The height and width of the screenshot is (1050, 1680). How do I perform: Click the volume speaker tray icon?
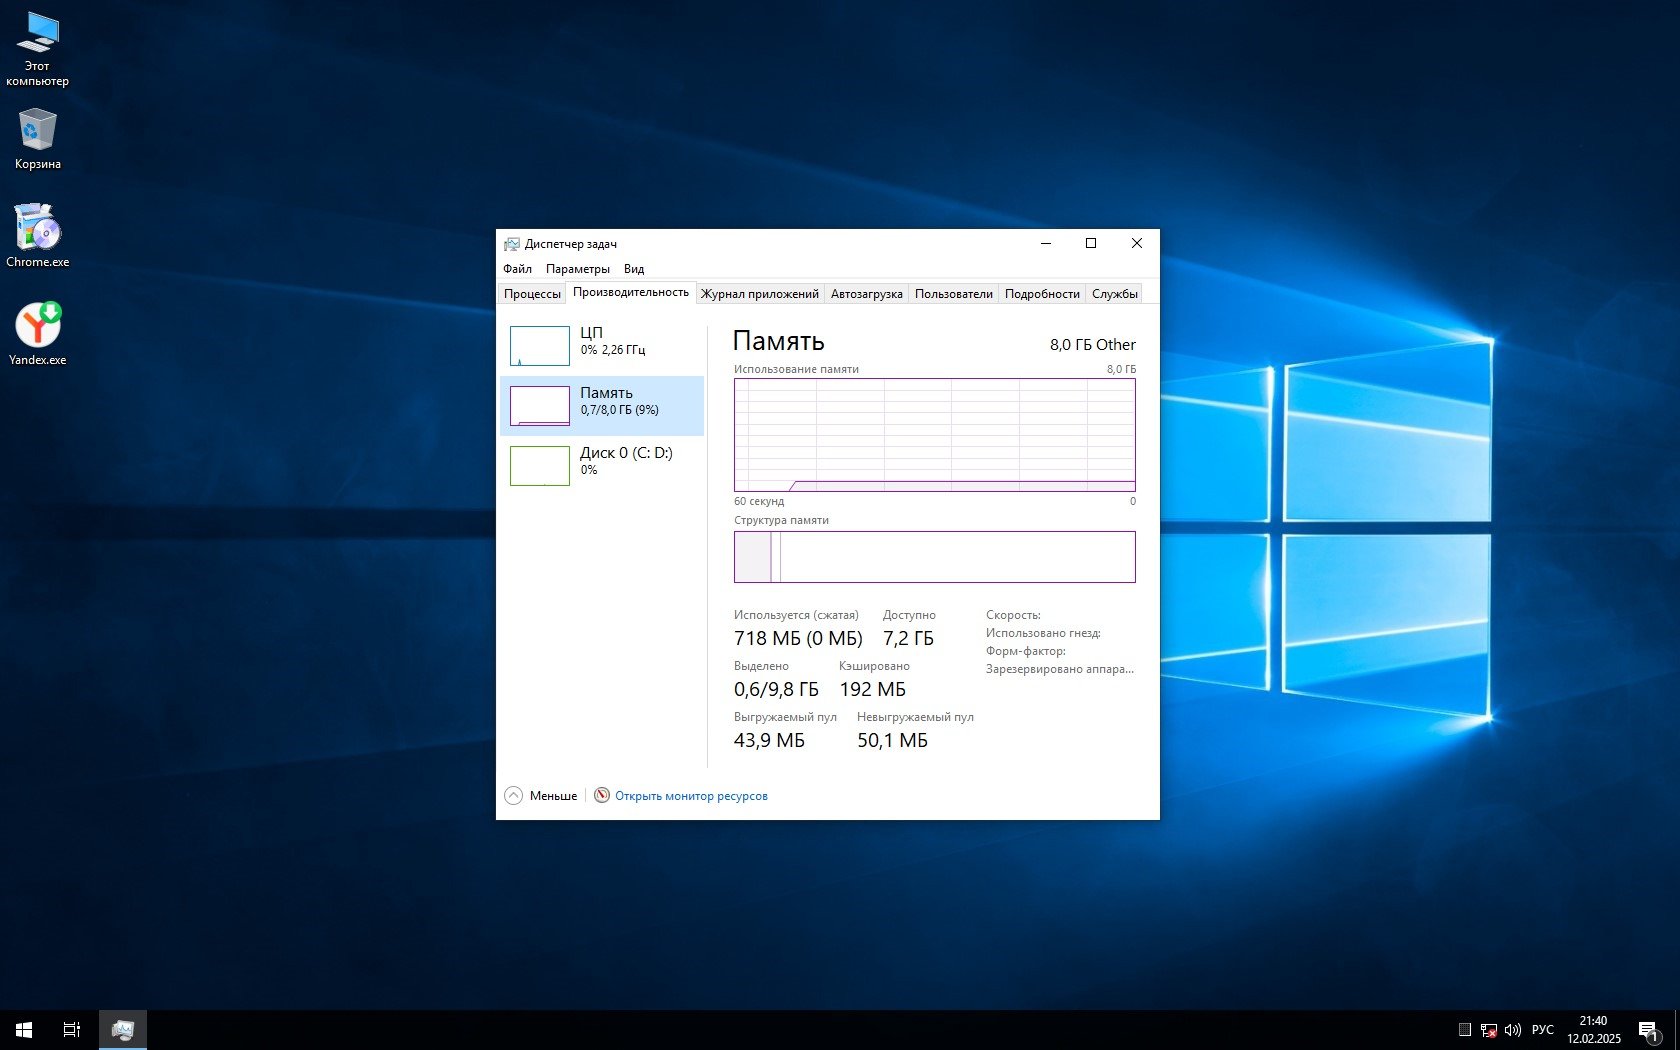pyautogui.click(x=1513, y=1029)
